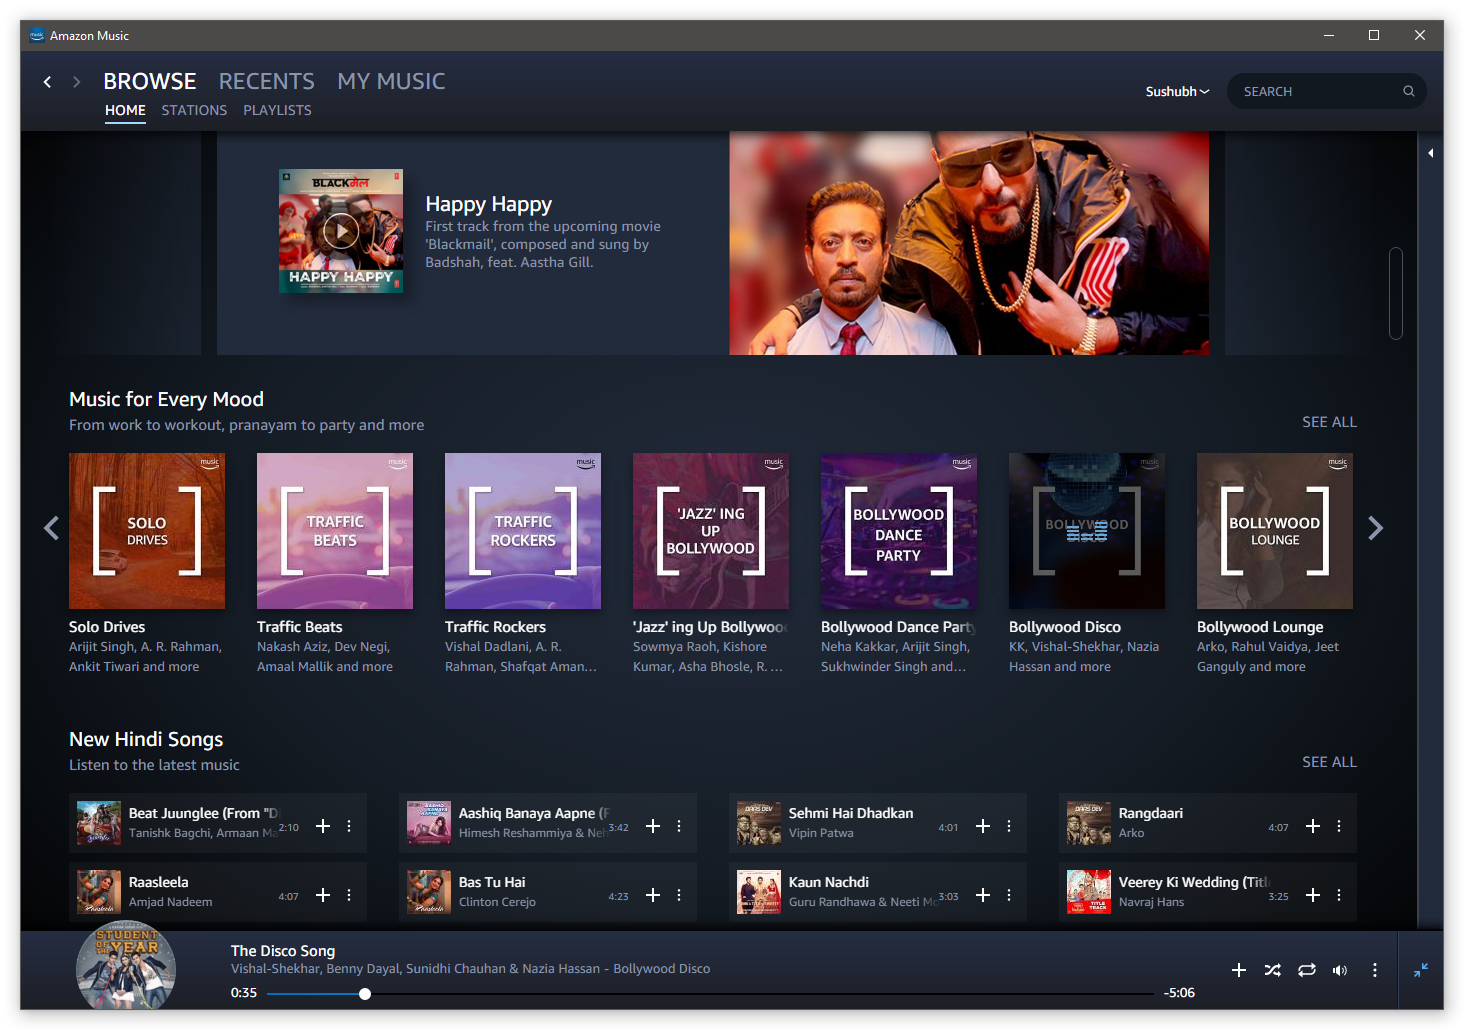Image resolution: width=1464 pixels, height=1030 pixels.
Task: Open more options for Veerey Ki Wedding
Action: [1339, 895]
